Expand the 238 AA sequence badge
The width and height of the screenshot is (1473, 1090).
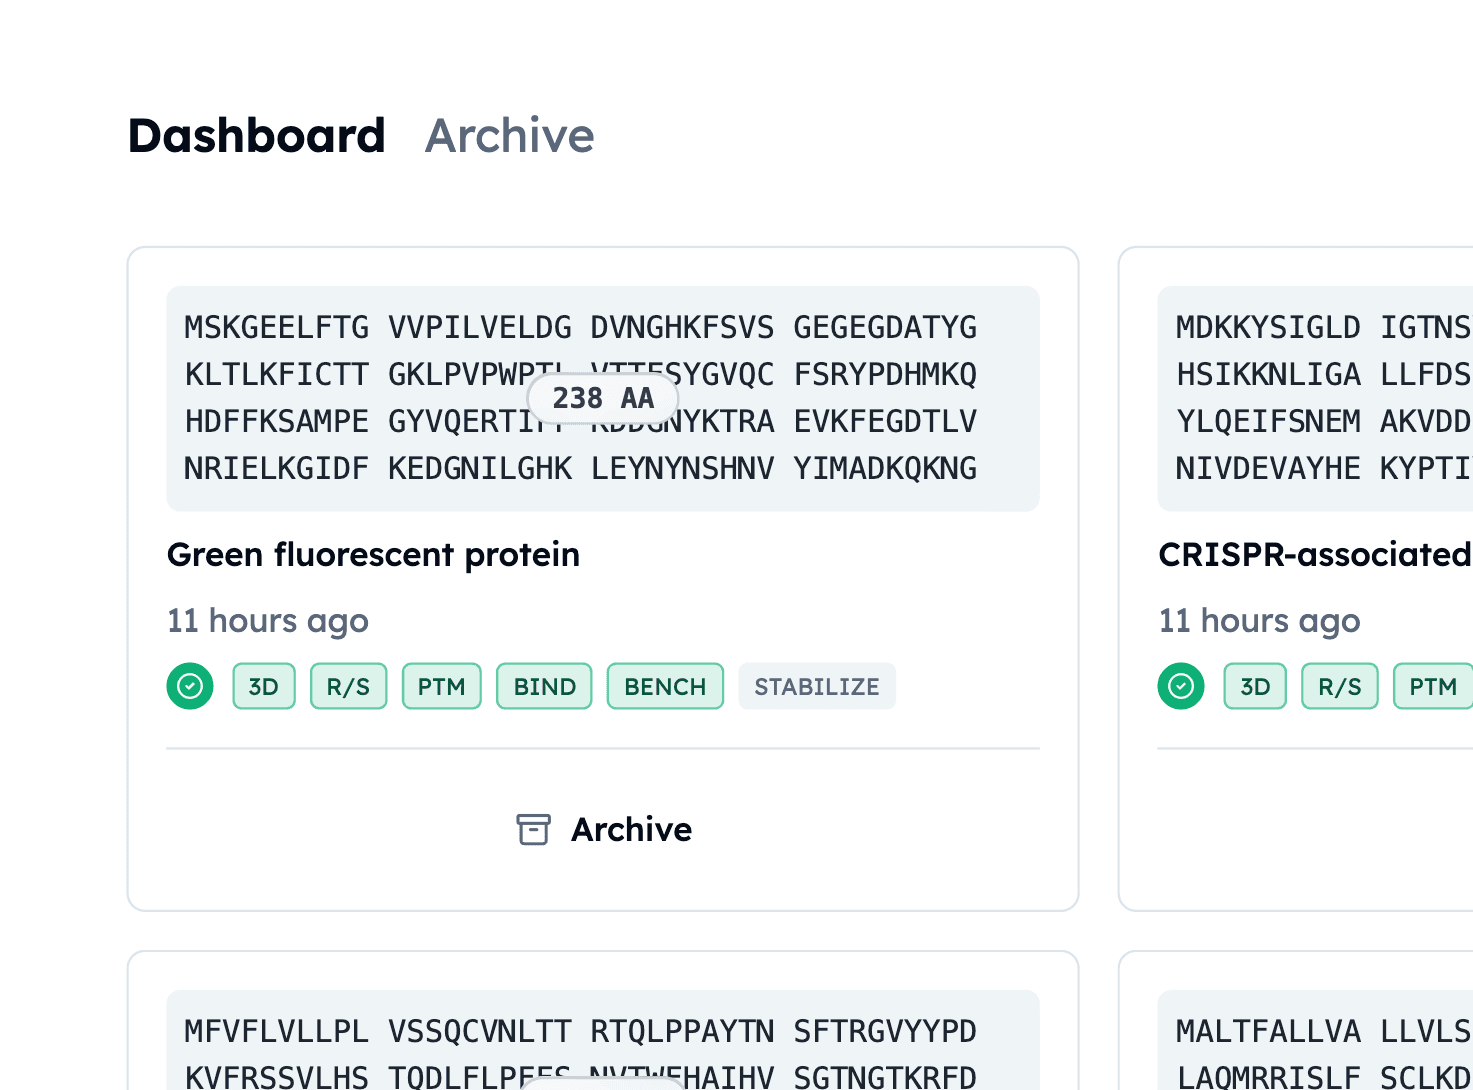pos(602,398)
